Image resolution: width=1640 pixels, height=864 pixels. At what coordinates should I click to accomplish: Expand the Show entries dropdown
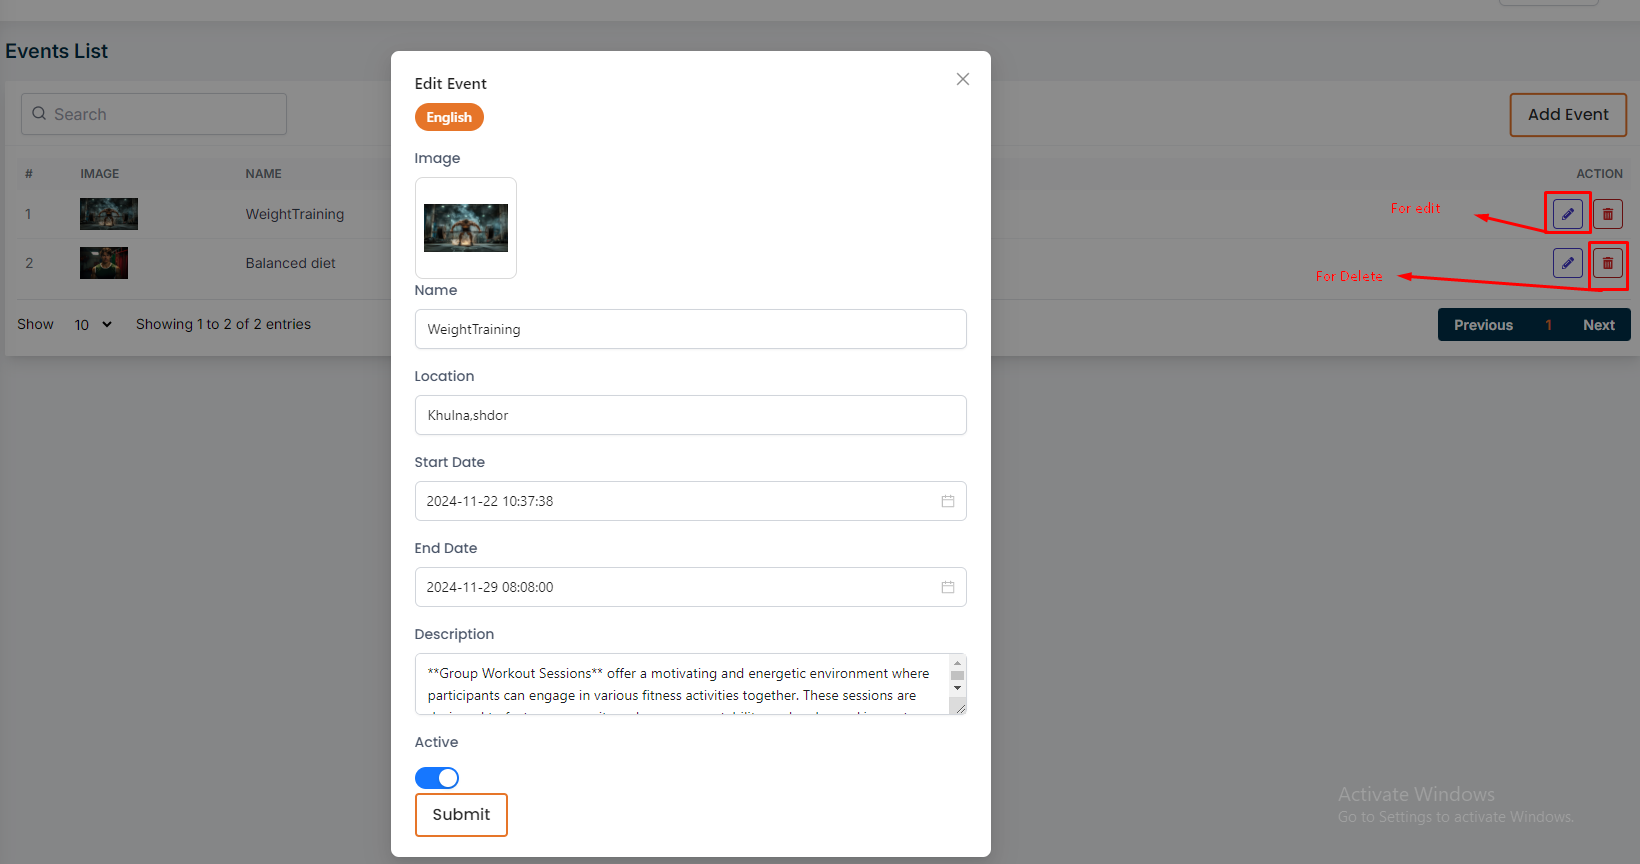(x=93, y=325)
